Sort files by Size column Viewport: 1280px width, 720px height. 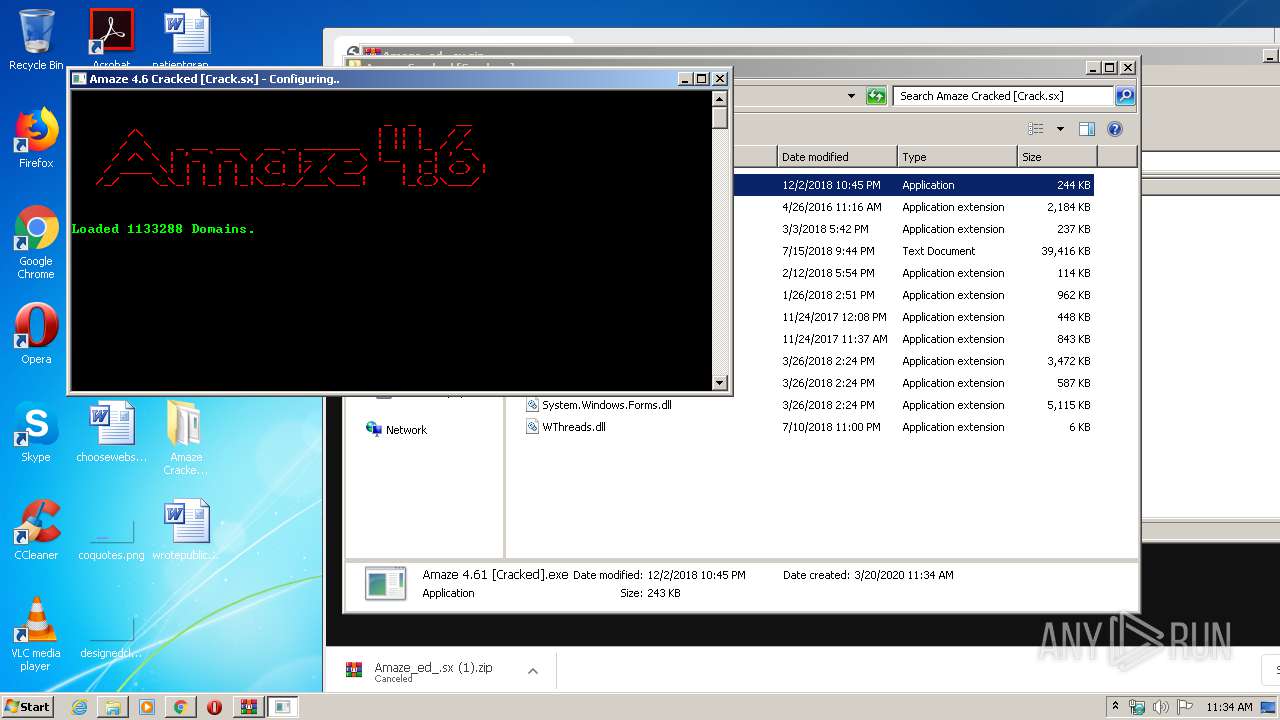pos(1057,157)
